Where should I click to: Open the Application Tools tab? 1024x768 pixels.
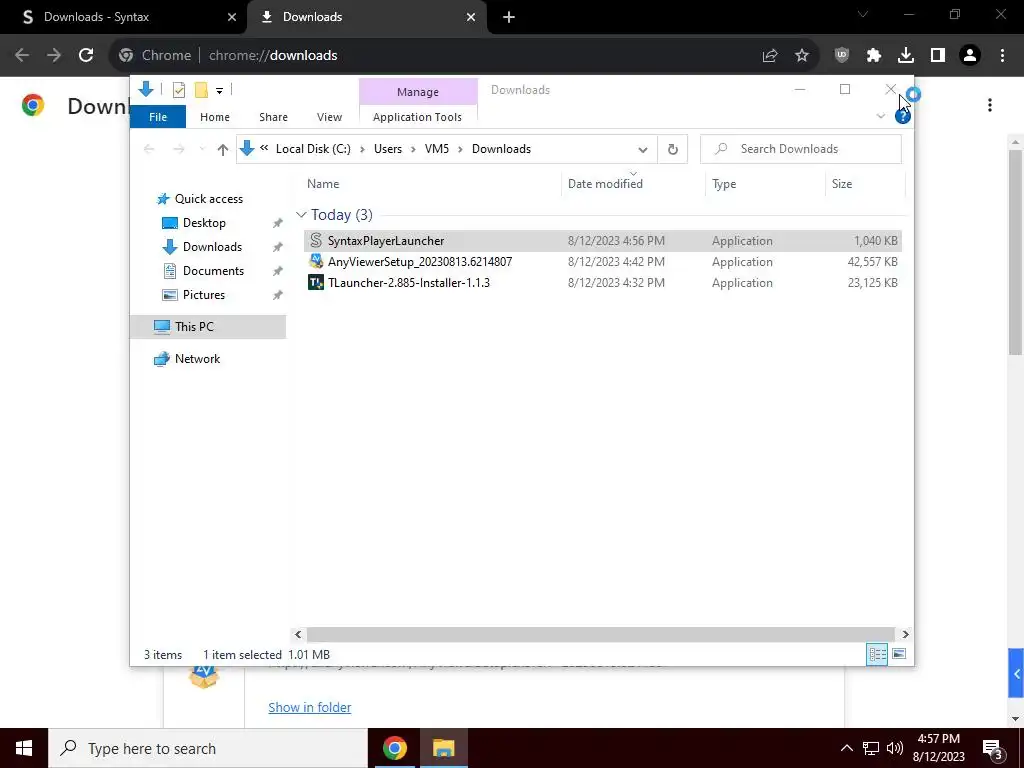click(417, 117)
